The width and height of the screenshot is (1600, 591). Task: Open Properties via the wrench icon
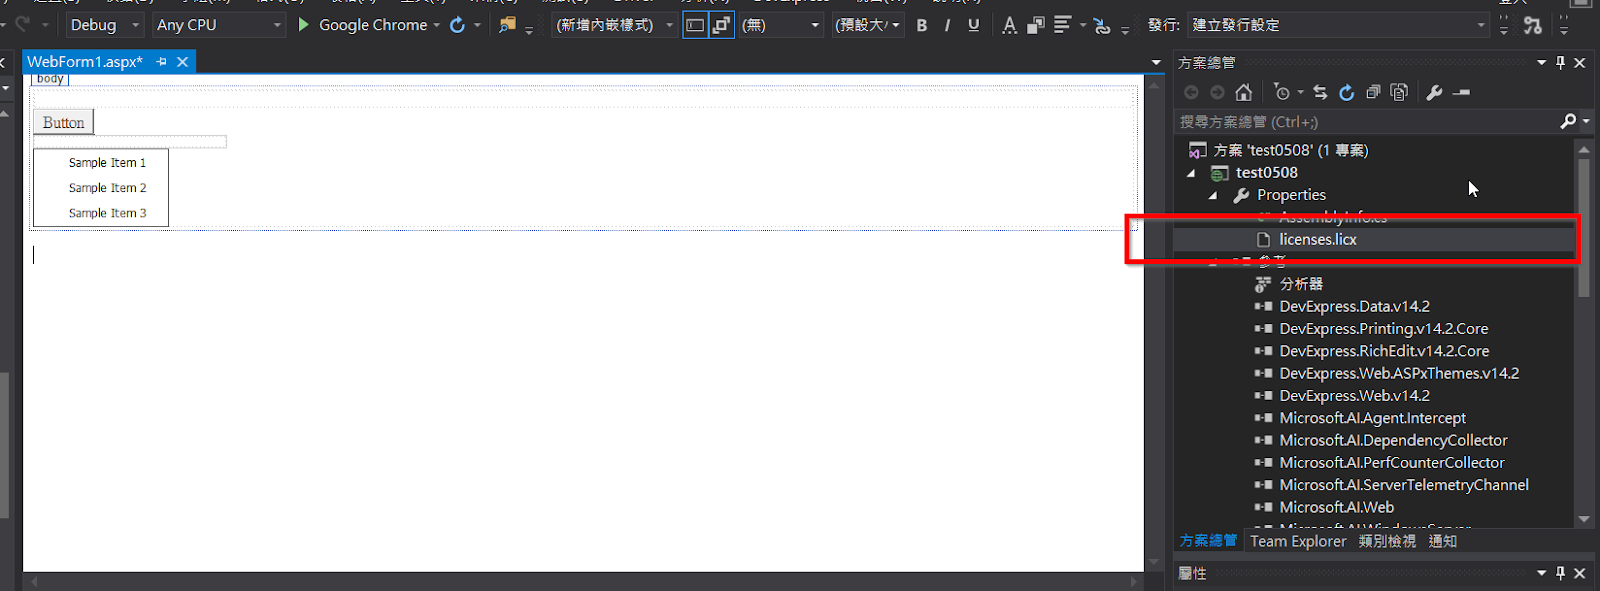click(1434, 92)
